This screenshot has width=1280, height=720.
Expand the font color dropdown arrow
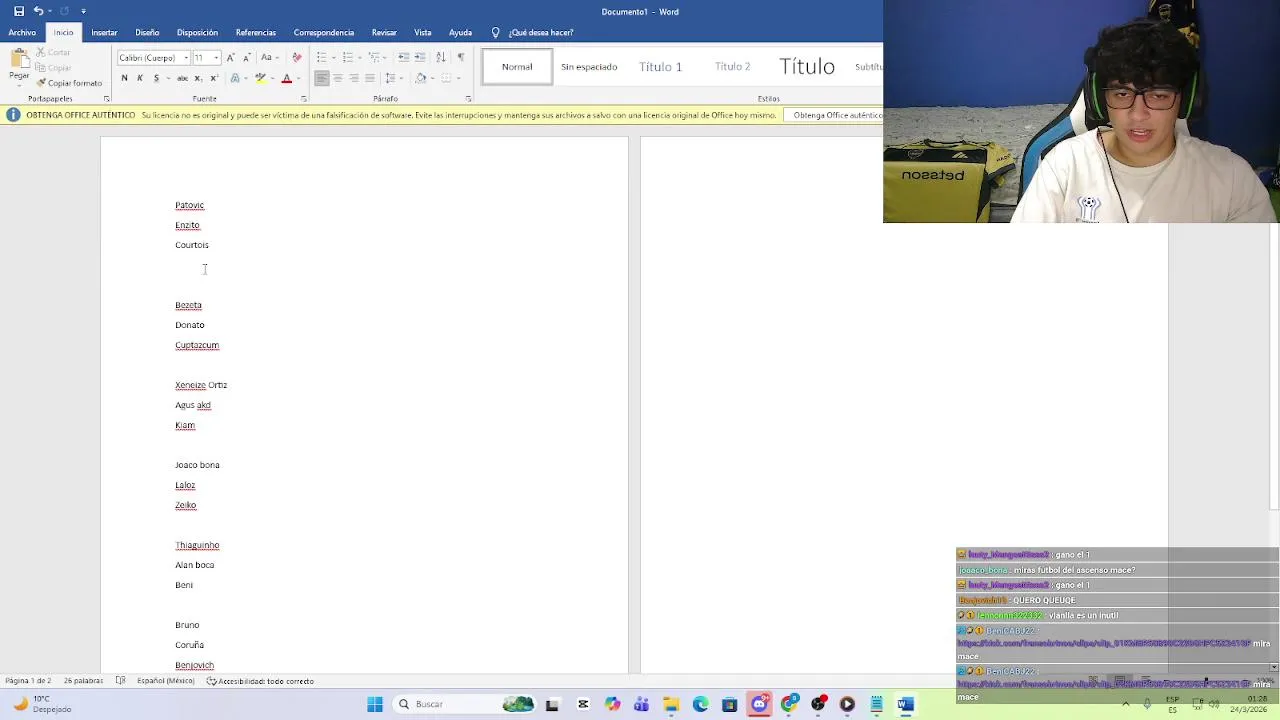[x=300, y=78]
